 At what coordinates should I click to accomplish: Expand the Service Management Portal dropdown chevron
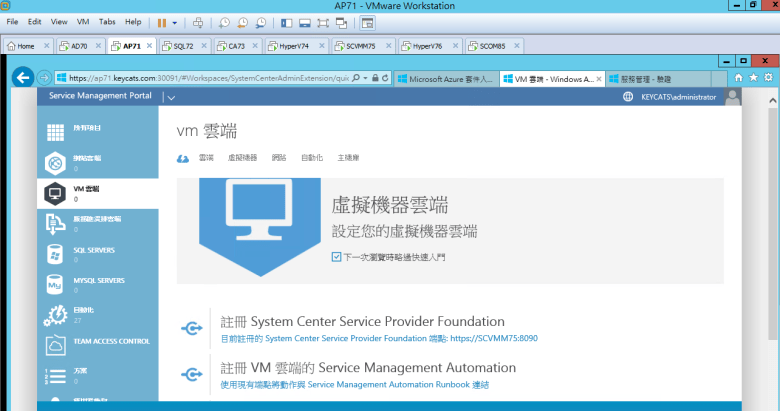pyautogui.click(x=171, y=98)
